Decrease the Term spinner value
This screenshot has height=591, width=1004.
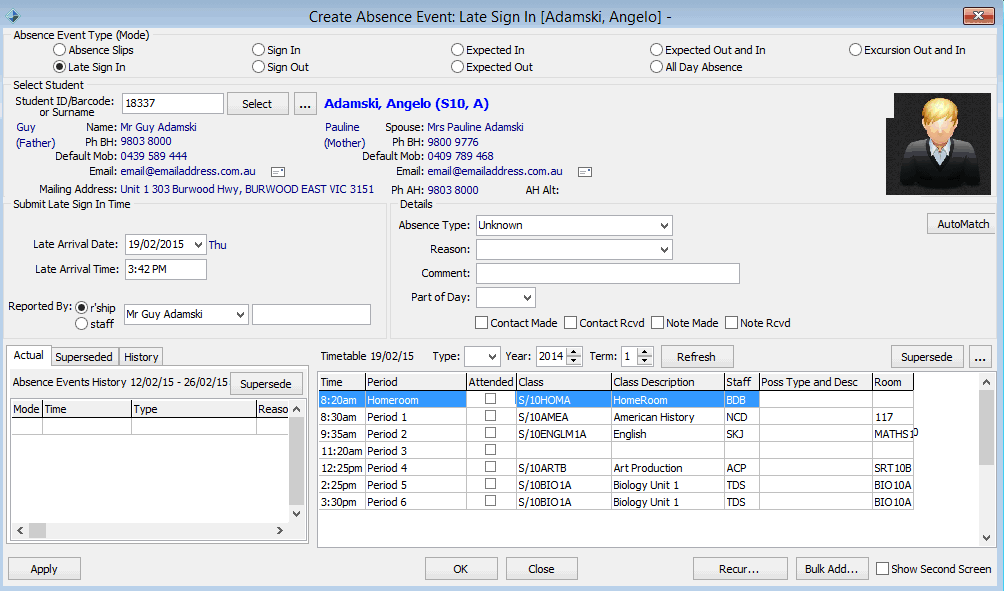click(x=645, y=360)
